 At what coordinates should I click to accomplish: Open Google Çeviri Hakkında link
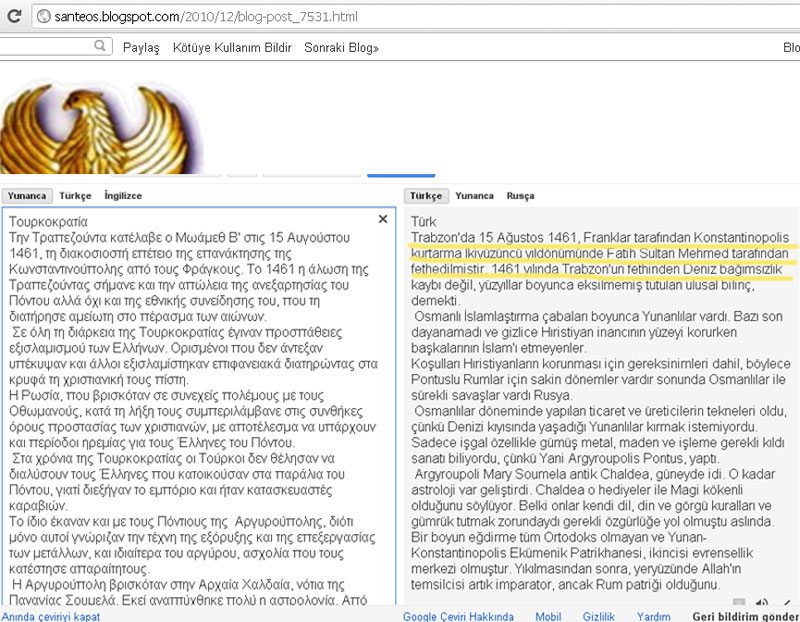(458, 616)
